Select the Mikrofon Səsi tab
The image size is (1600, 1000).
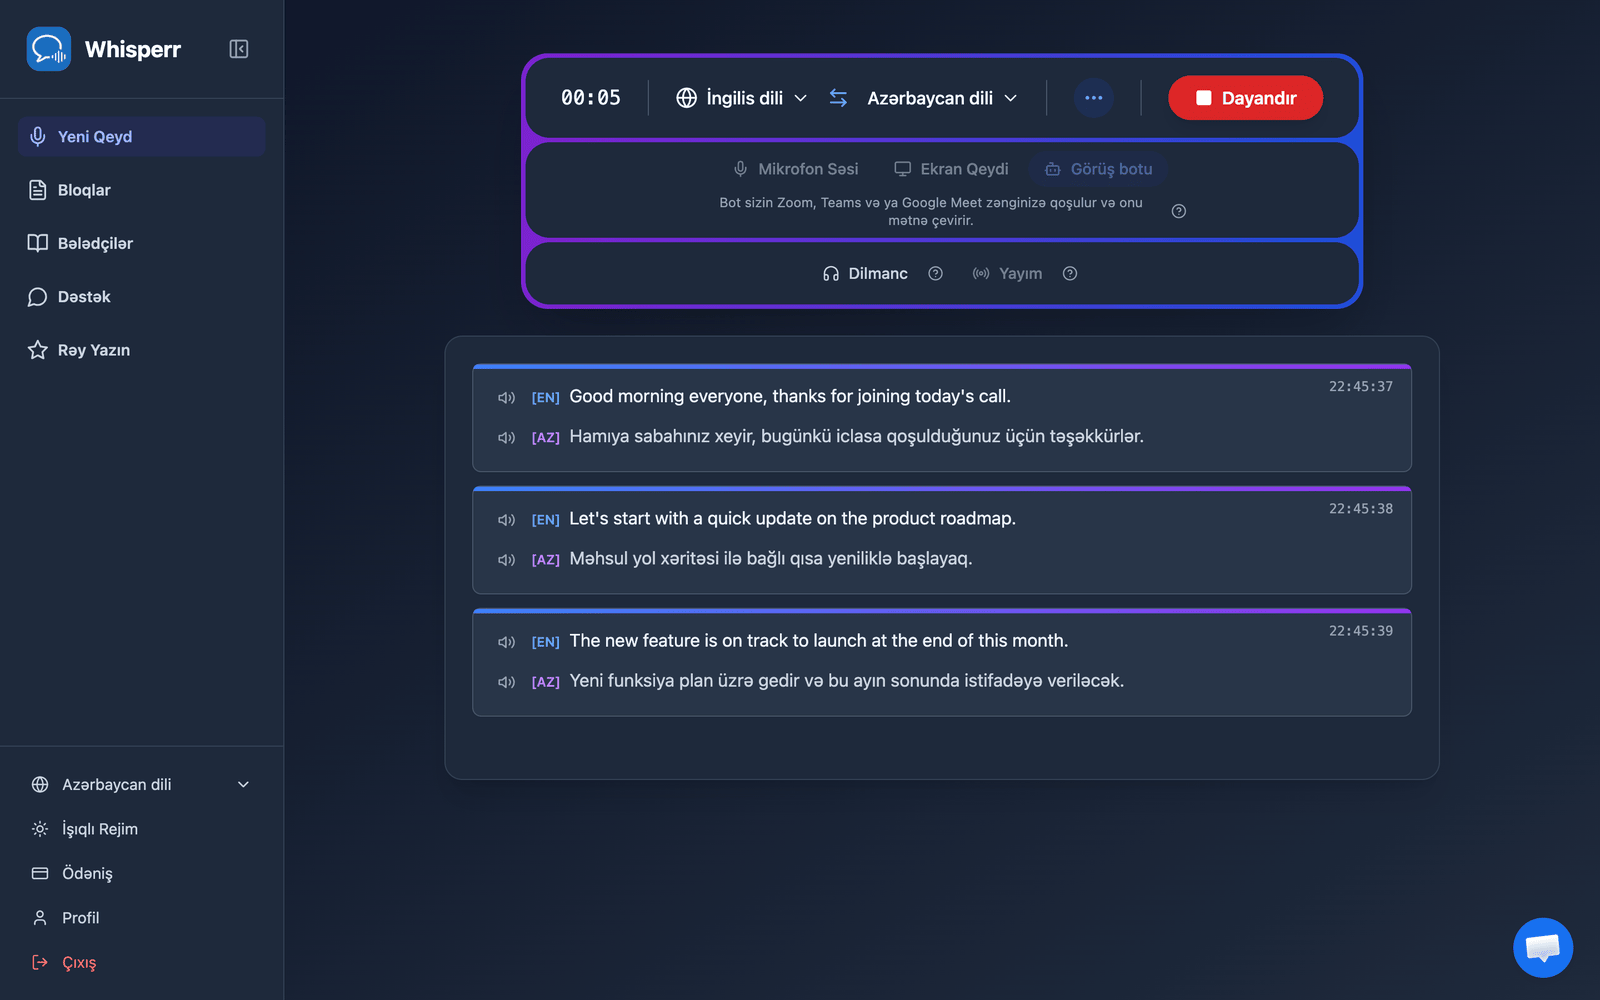click(796, 169)
